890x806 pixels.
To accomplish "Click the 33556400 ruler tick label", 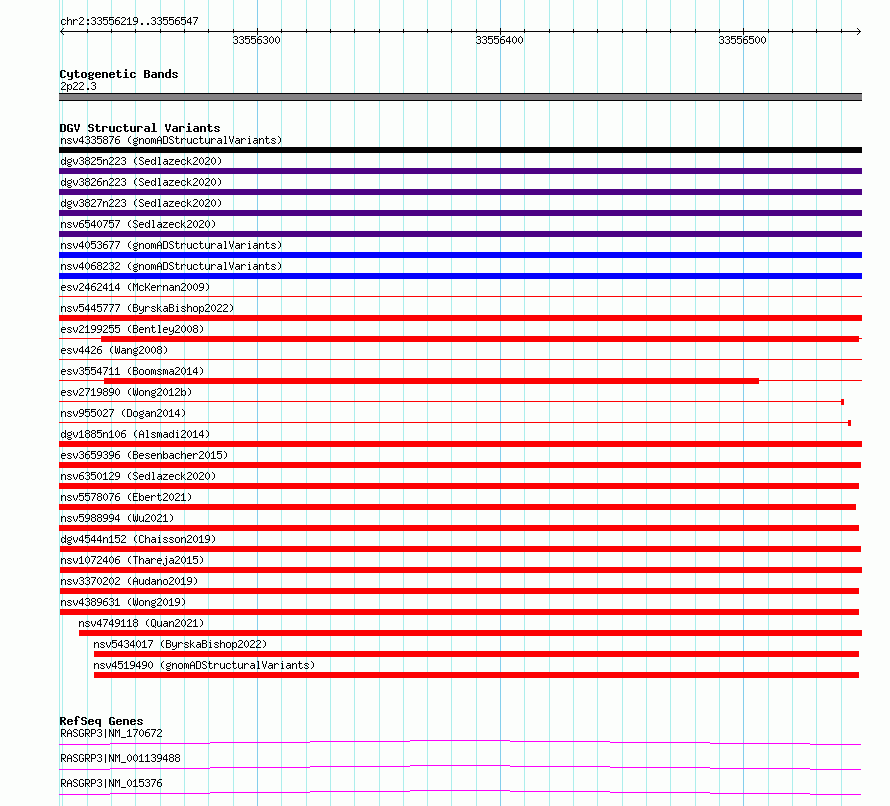I will pos(499,40).
